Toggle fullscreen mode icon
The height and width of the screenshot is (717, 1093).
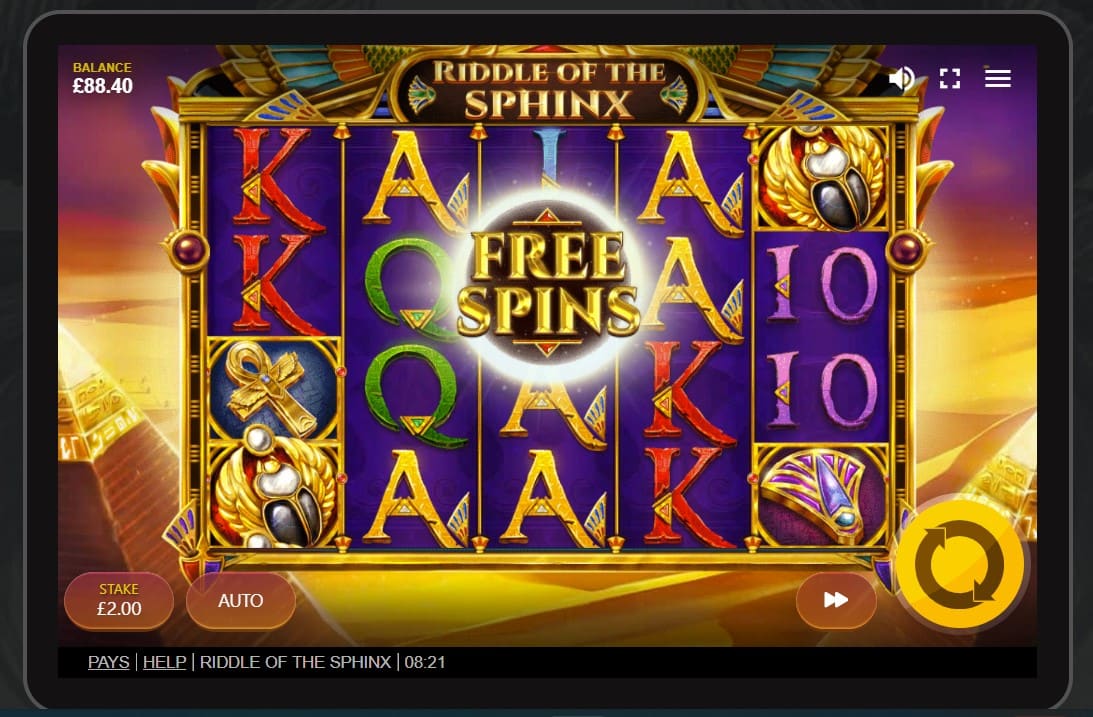tap(949, 79)
